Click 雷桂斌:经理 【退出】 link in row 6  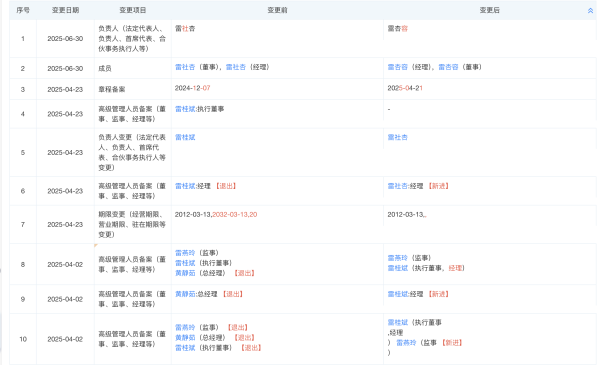click(x=185, y=186)
